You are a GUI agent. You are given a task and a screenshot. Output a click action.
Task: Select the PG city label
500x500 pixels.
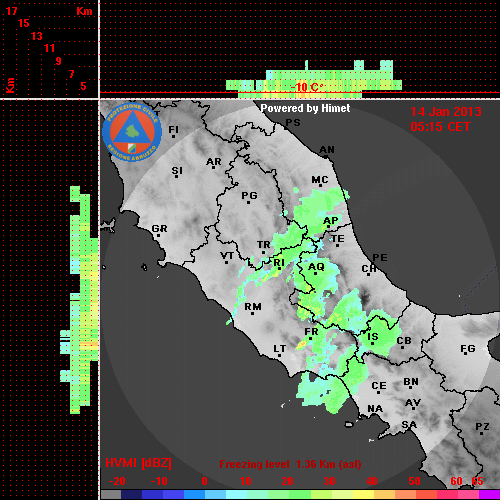(249, 195)
